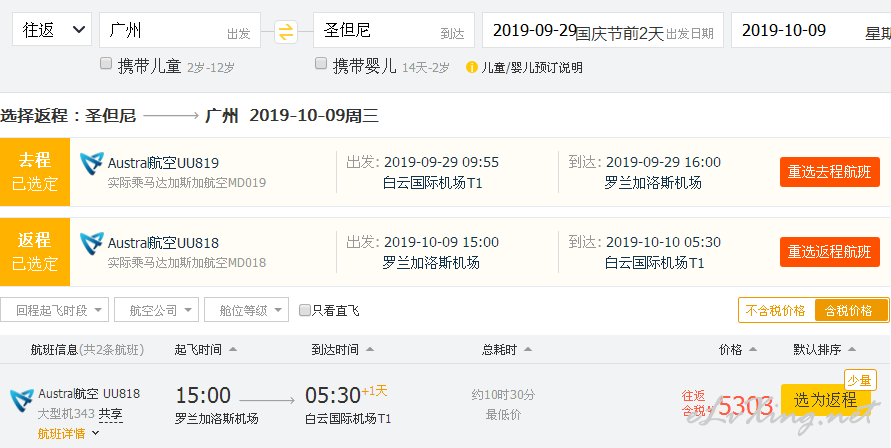Sort by arrival time arrow
891x448 pixels.
click(x=370, y=350)
